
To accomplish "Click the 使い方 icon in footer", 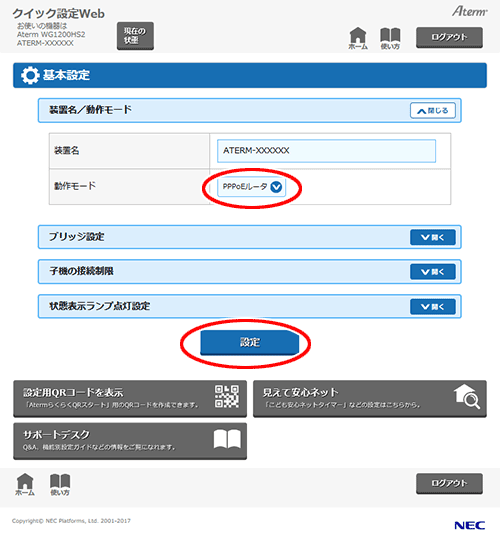I will [60, 484].
